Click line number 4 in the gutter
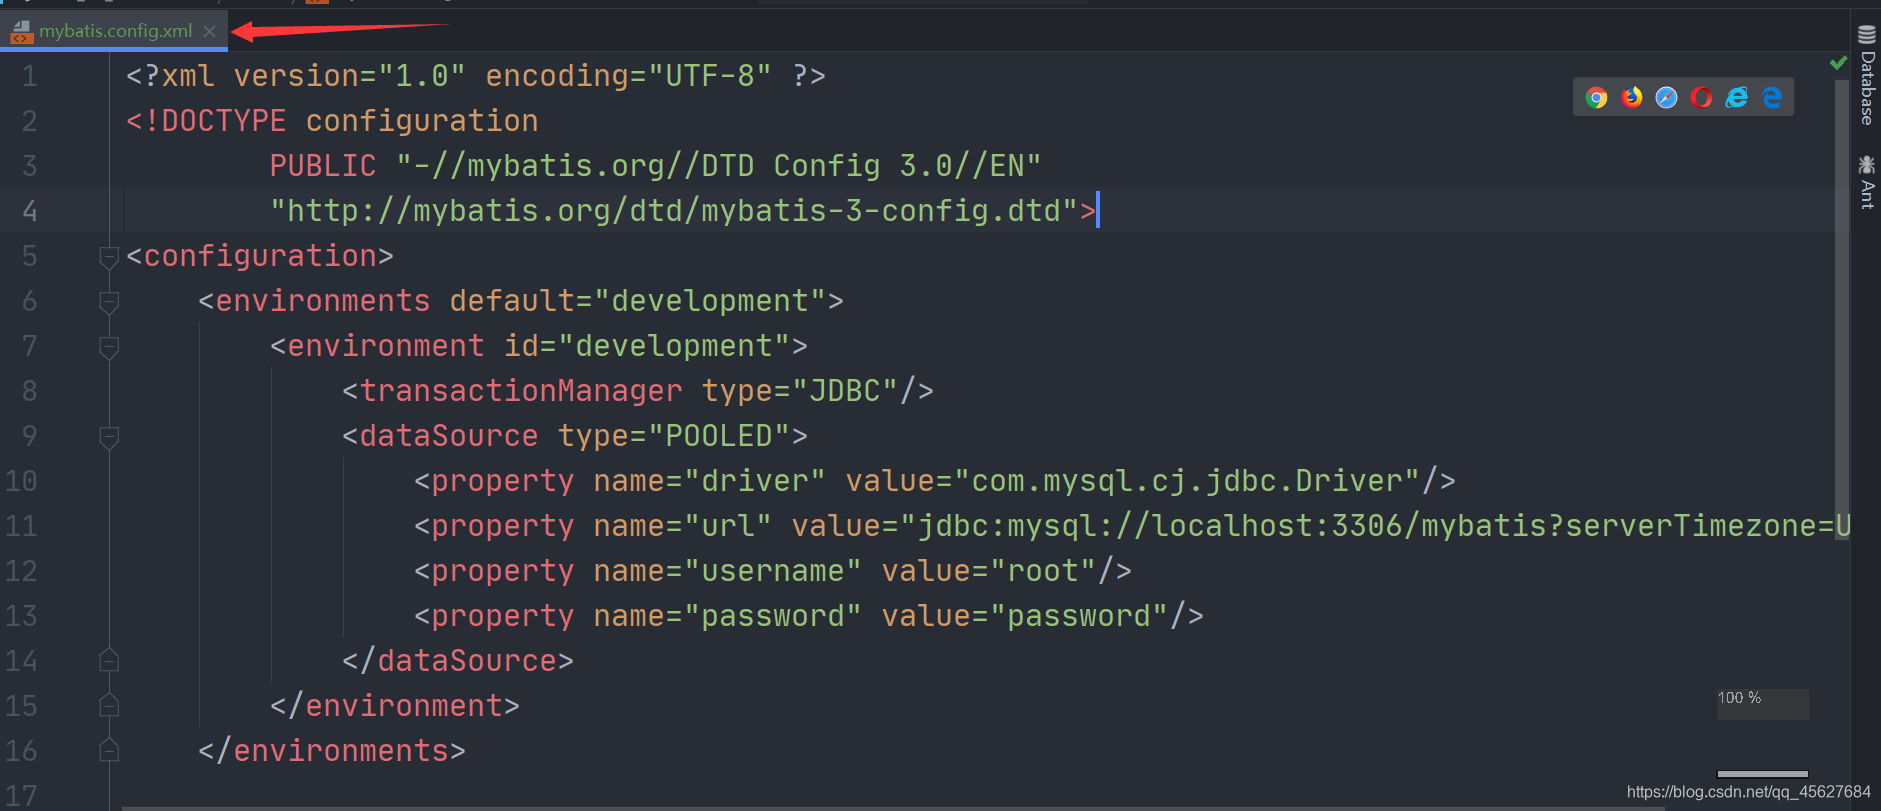 point(30,211)
